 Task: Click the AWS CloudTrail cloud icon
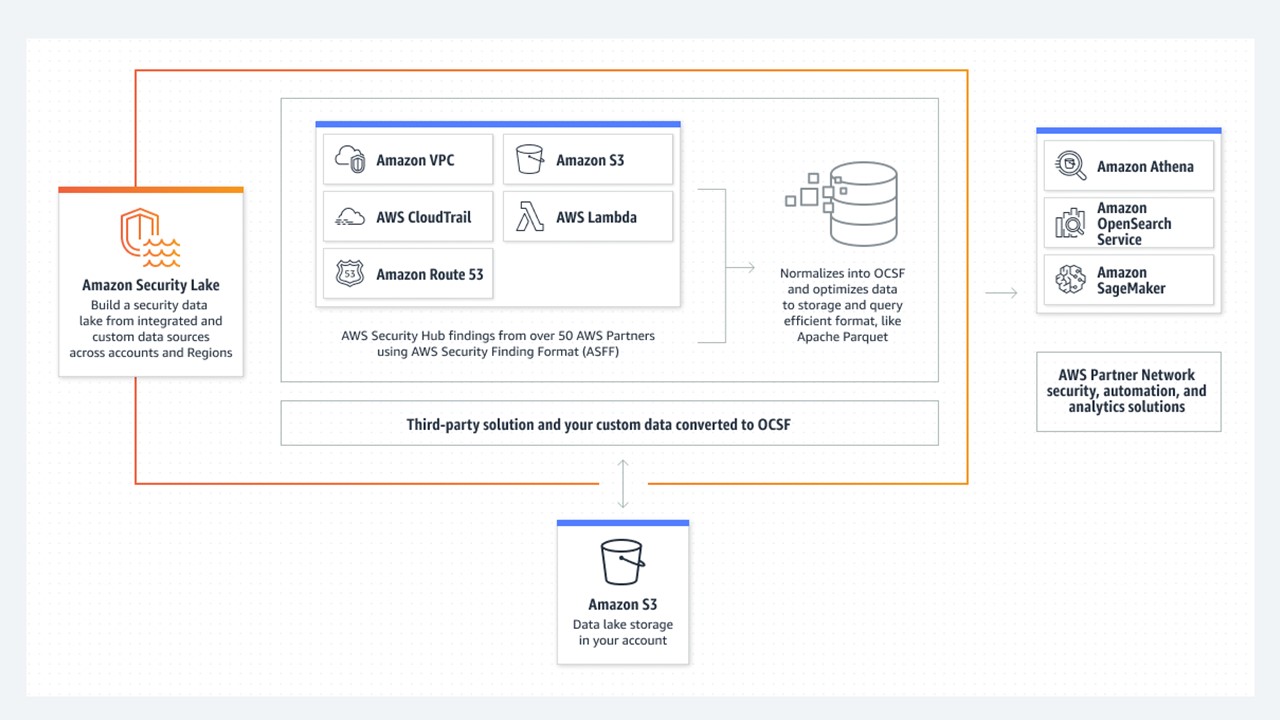click(350, 217)
